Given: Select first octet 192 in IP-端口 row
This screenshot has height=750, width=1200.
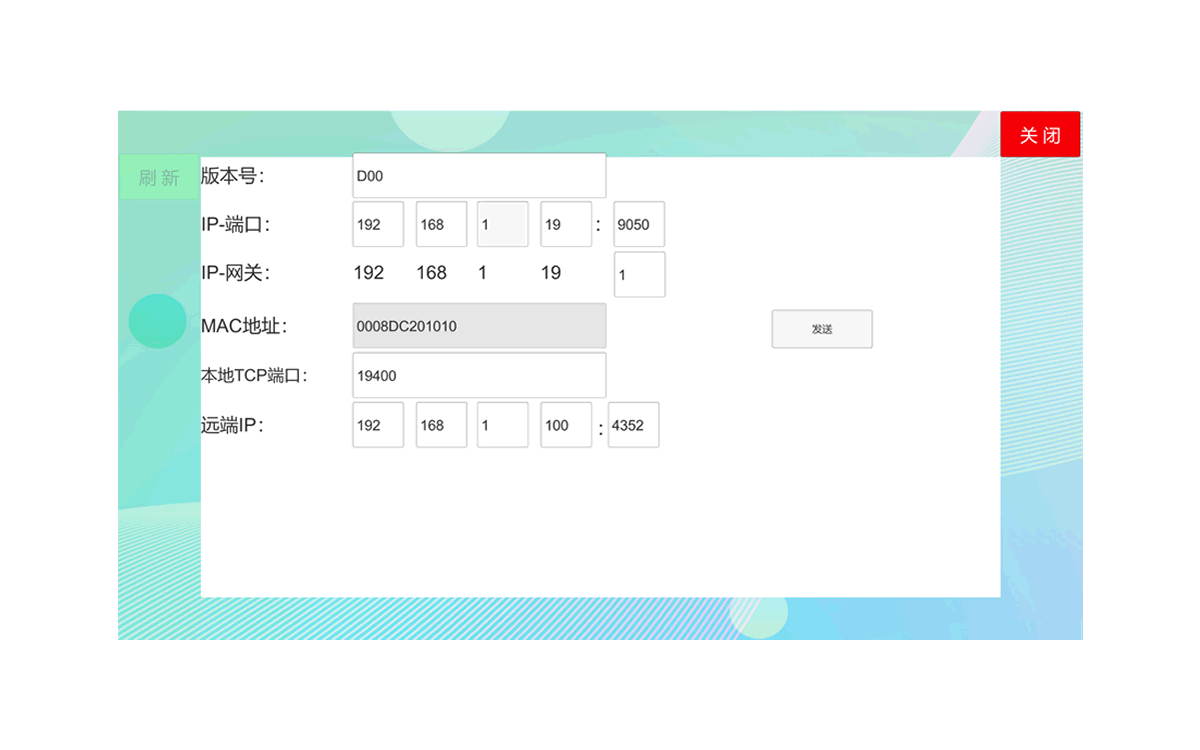Looking at the screenshot, I should (x=378, y=225).
